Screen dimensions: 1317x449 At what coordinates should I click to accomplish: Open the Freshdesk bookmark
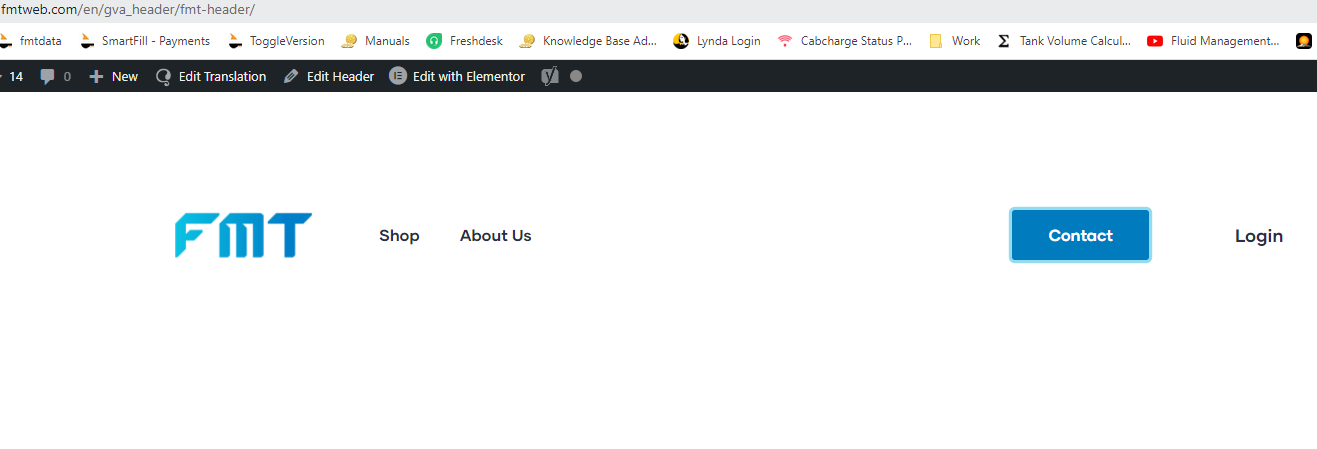point(464,41)
